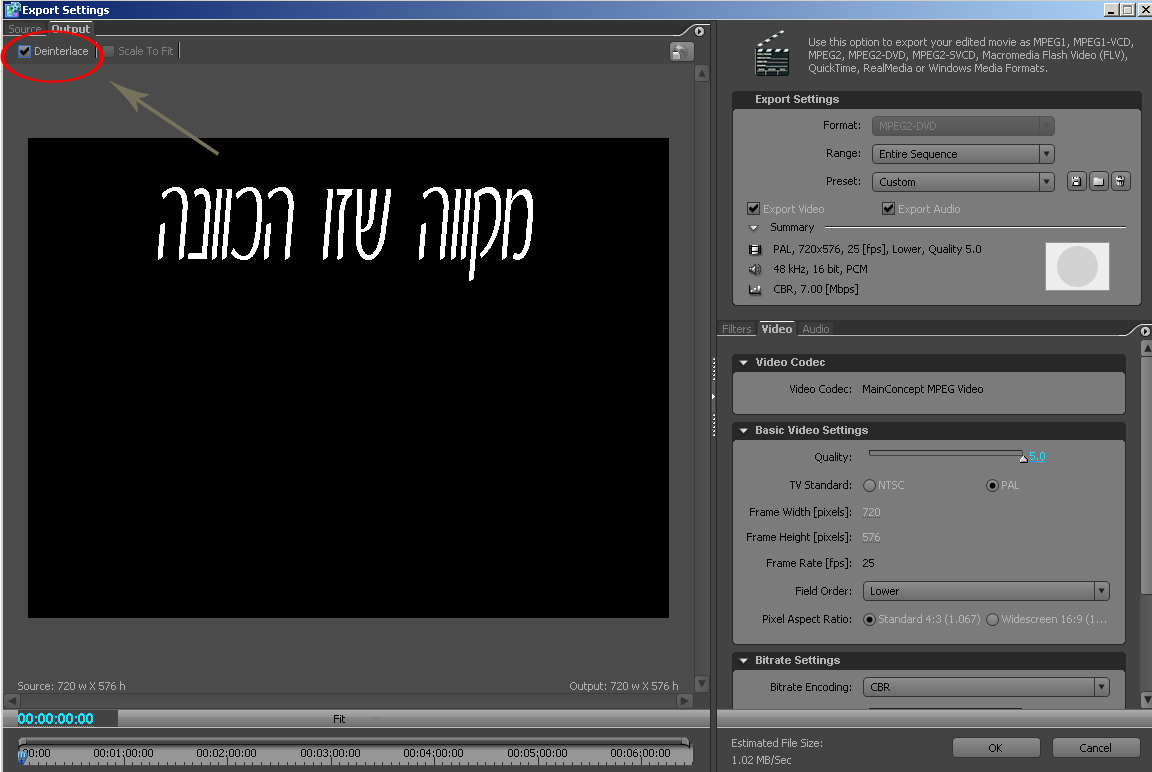
Task: Click '48 kHz, 16 bit, PCM' summary text
Action: tap(820, 270)
